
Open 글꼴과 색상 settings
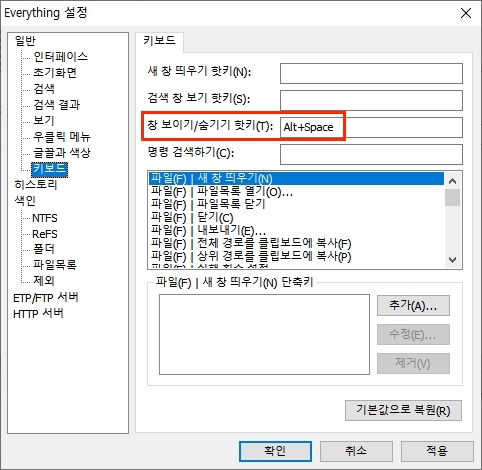pos(62,152)
